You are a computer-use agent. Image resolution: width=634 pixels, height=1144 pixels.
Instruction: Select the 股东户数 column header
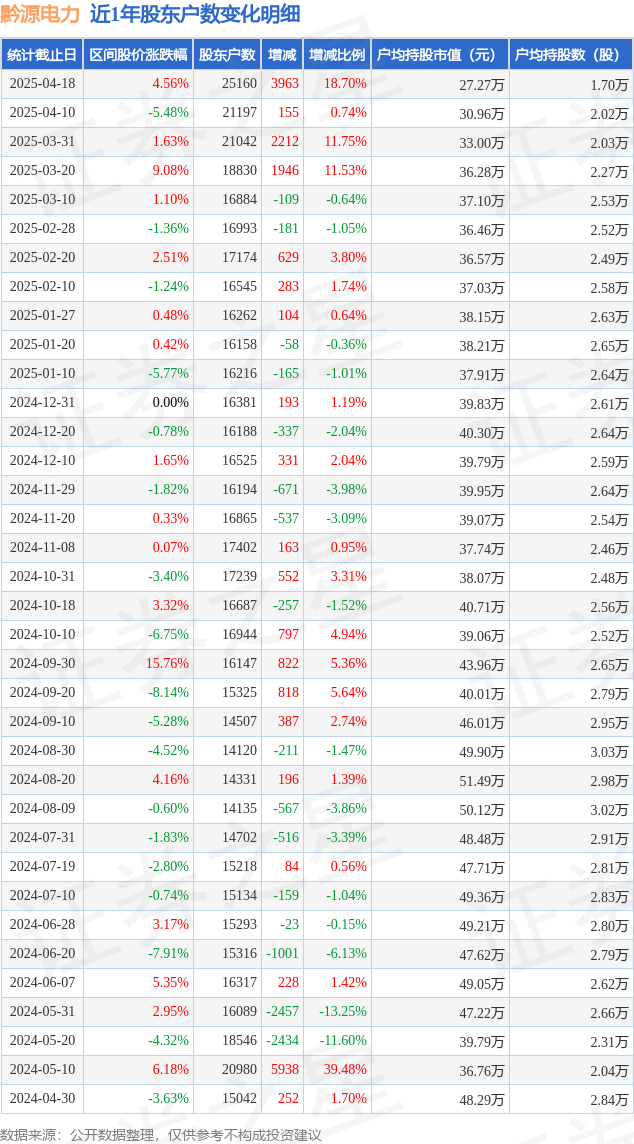click(227, 54)
